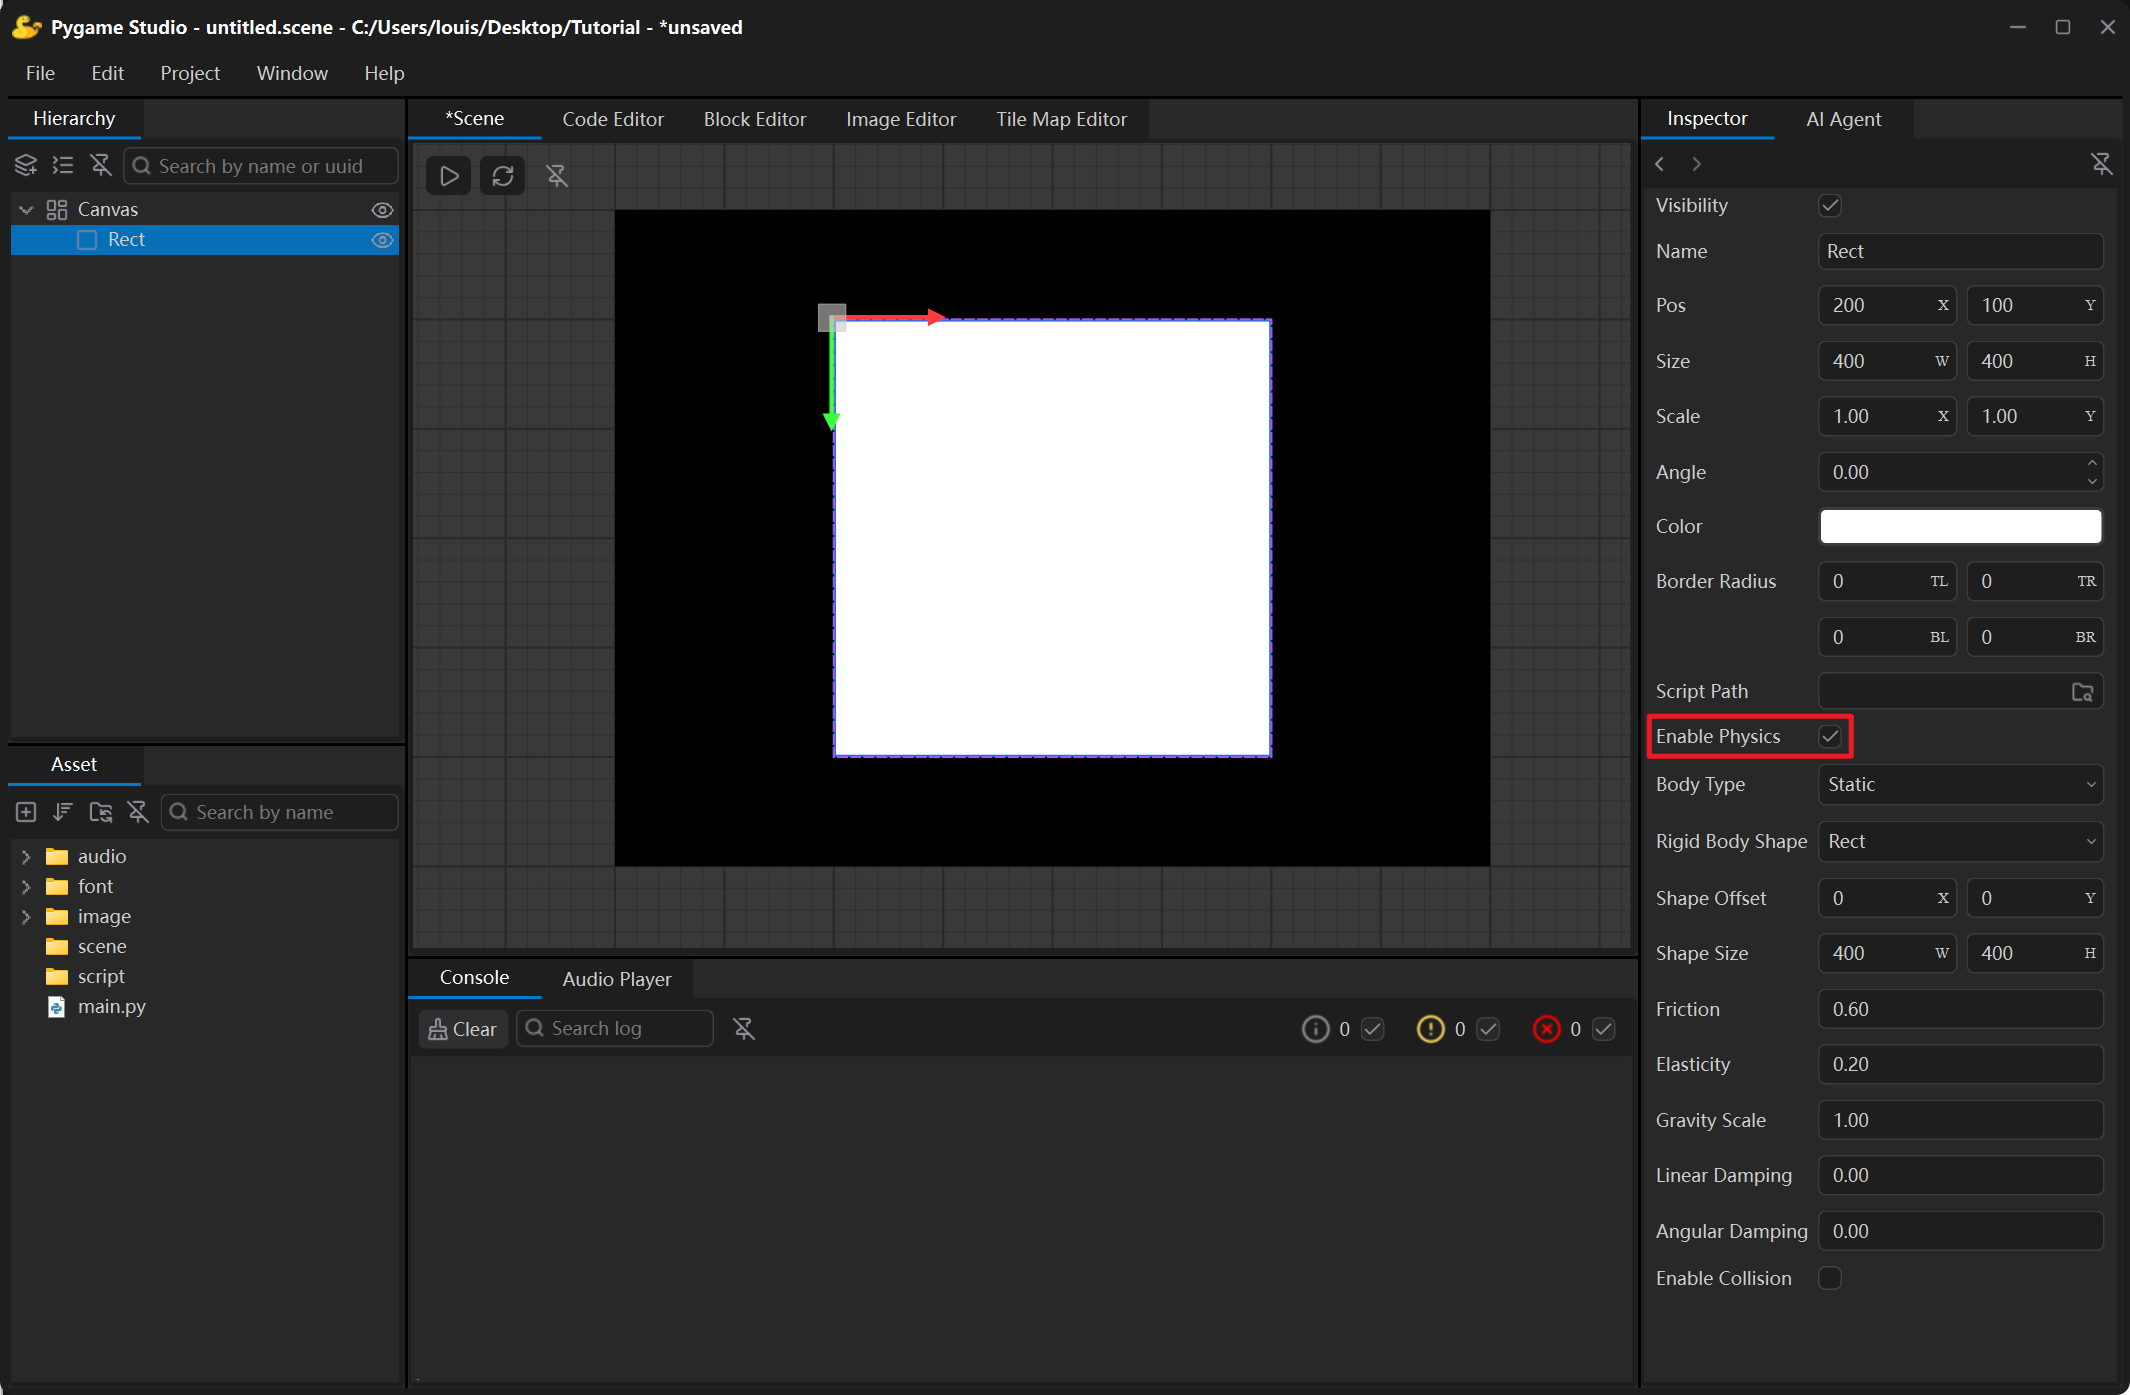The height and width of the screenshot is (1395, 2130).
Task: Toggle error log filter checkbox
Action: [1604, 1028]
